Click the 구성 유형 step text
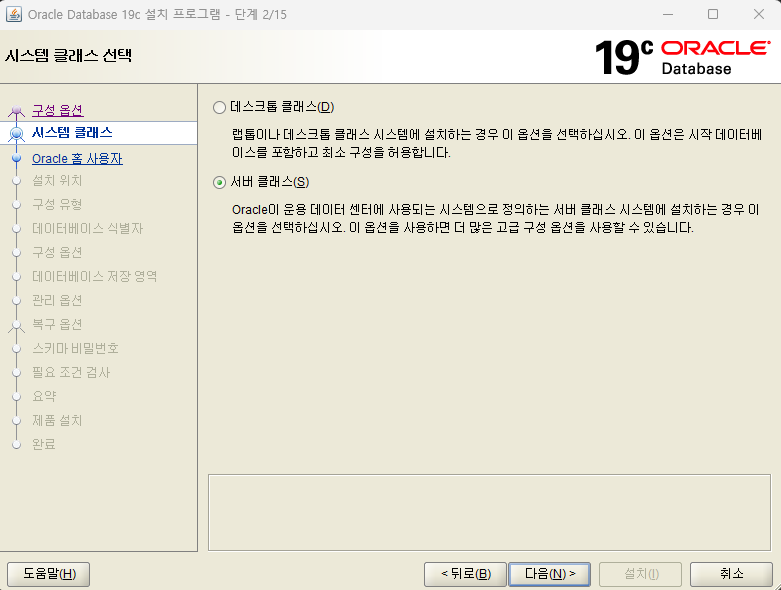 57,204
